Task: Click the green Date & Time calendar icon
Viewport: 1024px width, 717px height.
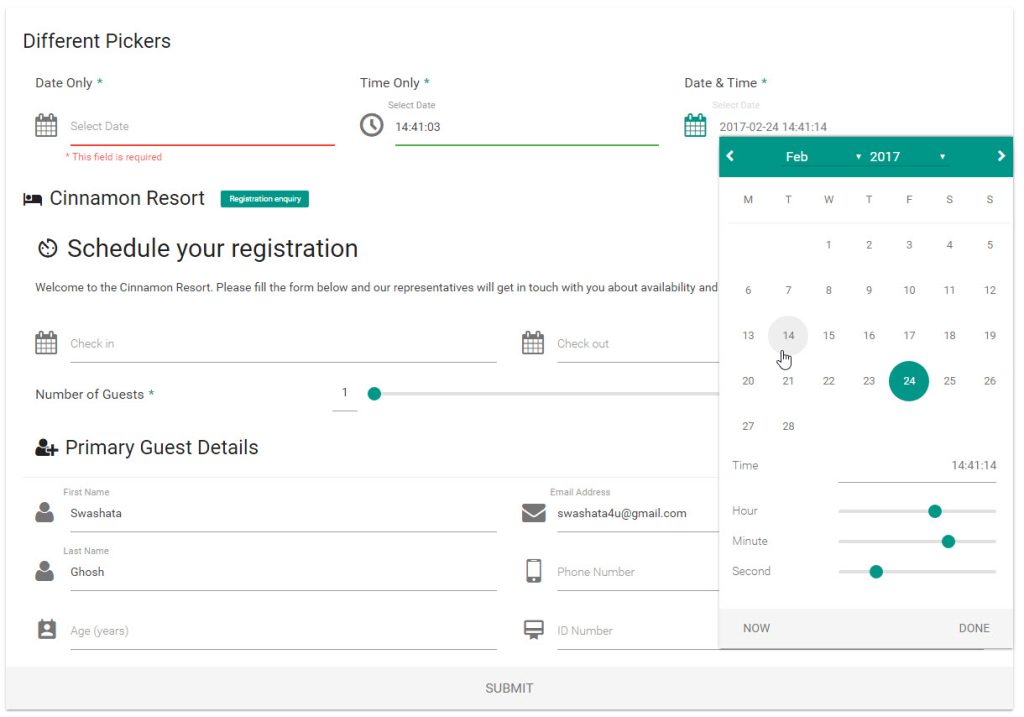Action: click(695, 125)
